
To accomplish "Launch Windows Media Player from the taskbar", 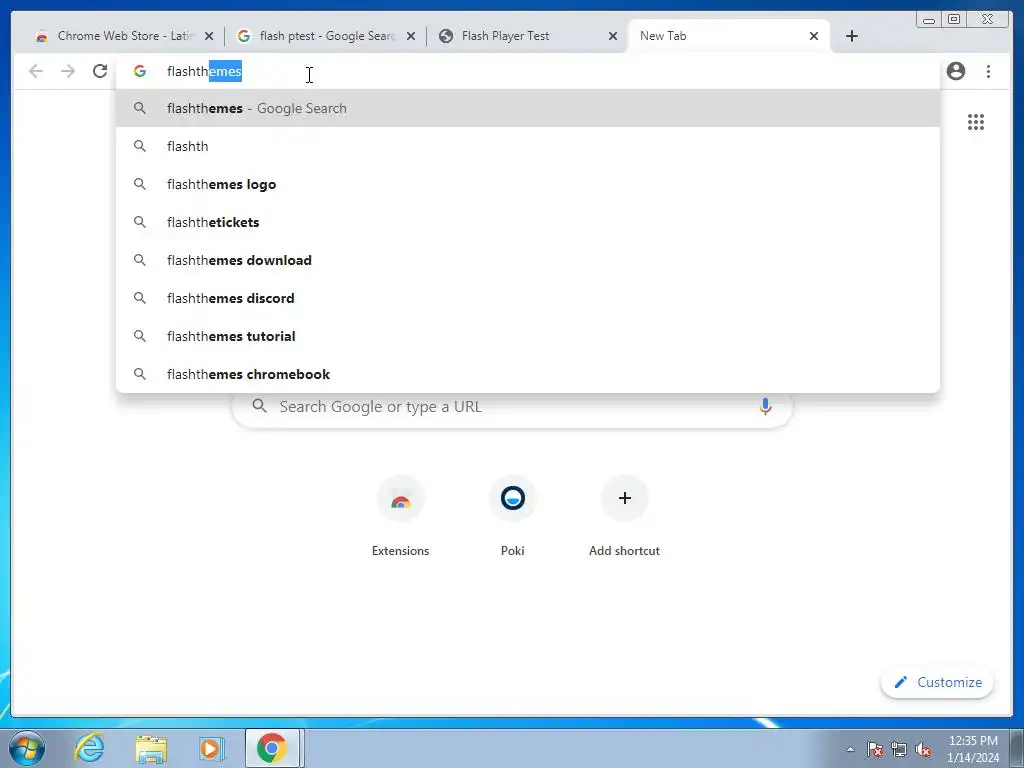I will click(x=212, y=748).
